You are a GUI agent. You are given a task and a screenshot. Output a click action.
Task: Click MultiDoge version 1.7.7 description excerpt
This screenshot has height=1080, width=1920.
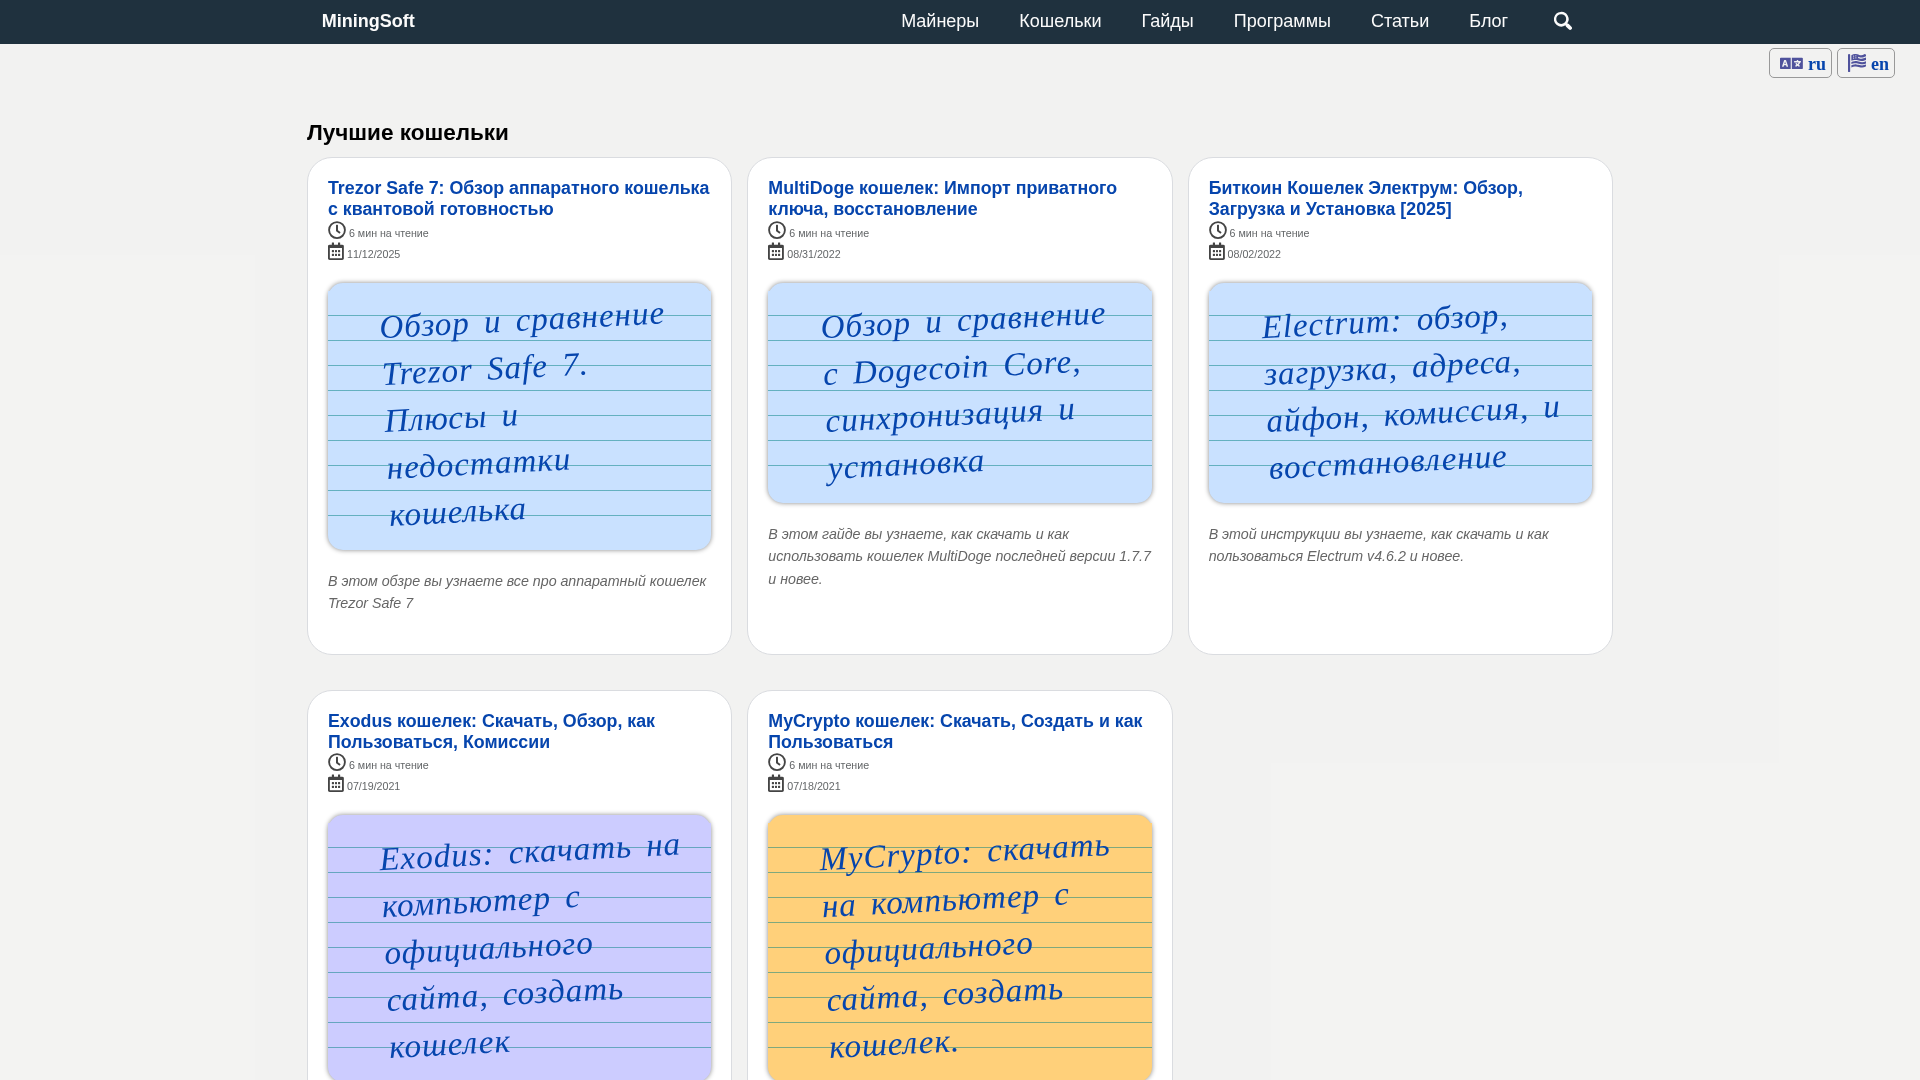tap(959, 556)
